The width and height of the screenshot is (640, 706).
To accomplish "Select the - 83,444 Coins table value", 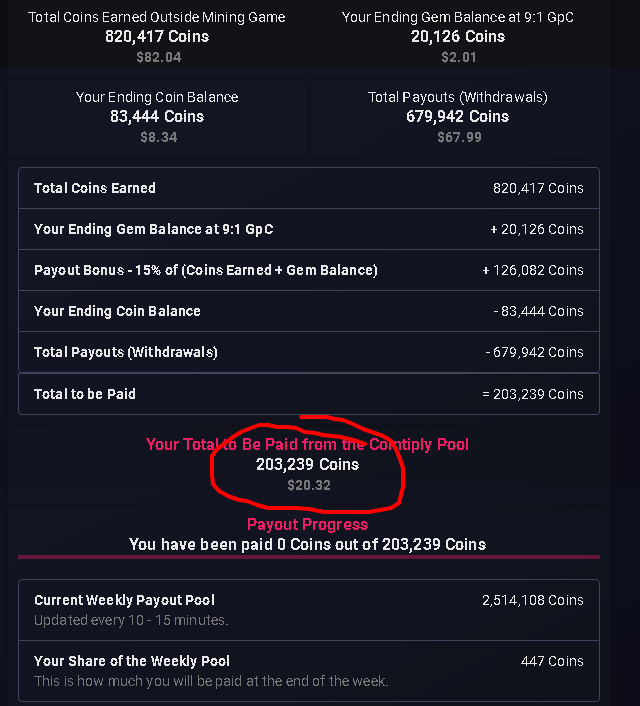I will pyautogui.click(x=538, y=311).
